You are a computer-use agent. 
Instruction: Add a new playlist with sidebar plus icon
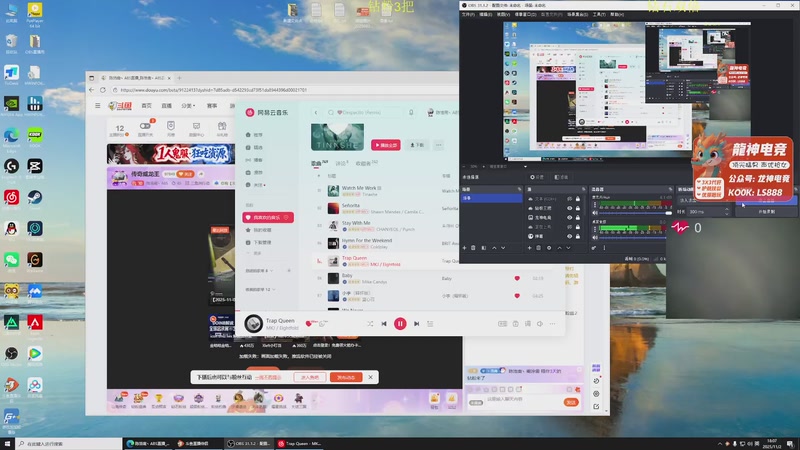pyautogui.click(x=289, y=270)
